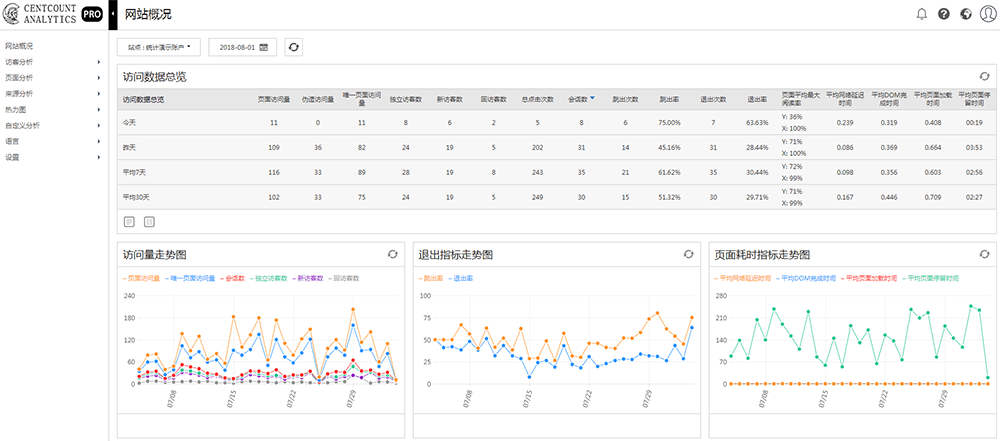
Task: Toggle 平均网络延迟时间 legend series
Action: coord(744,278)
